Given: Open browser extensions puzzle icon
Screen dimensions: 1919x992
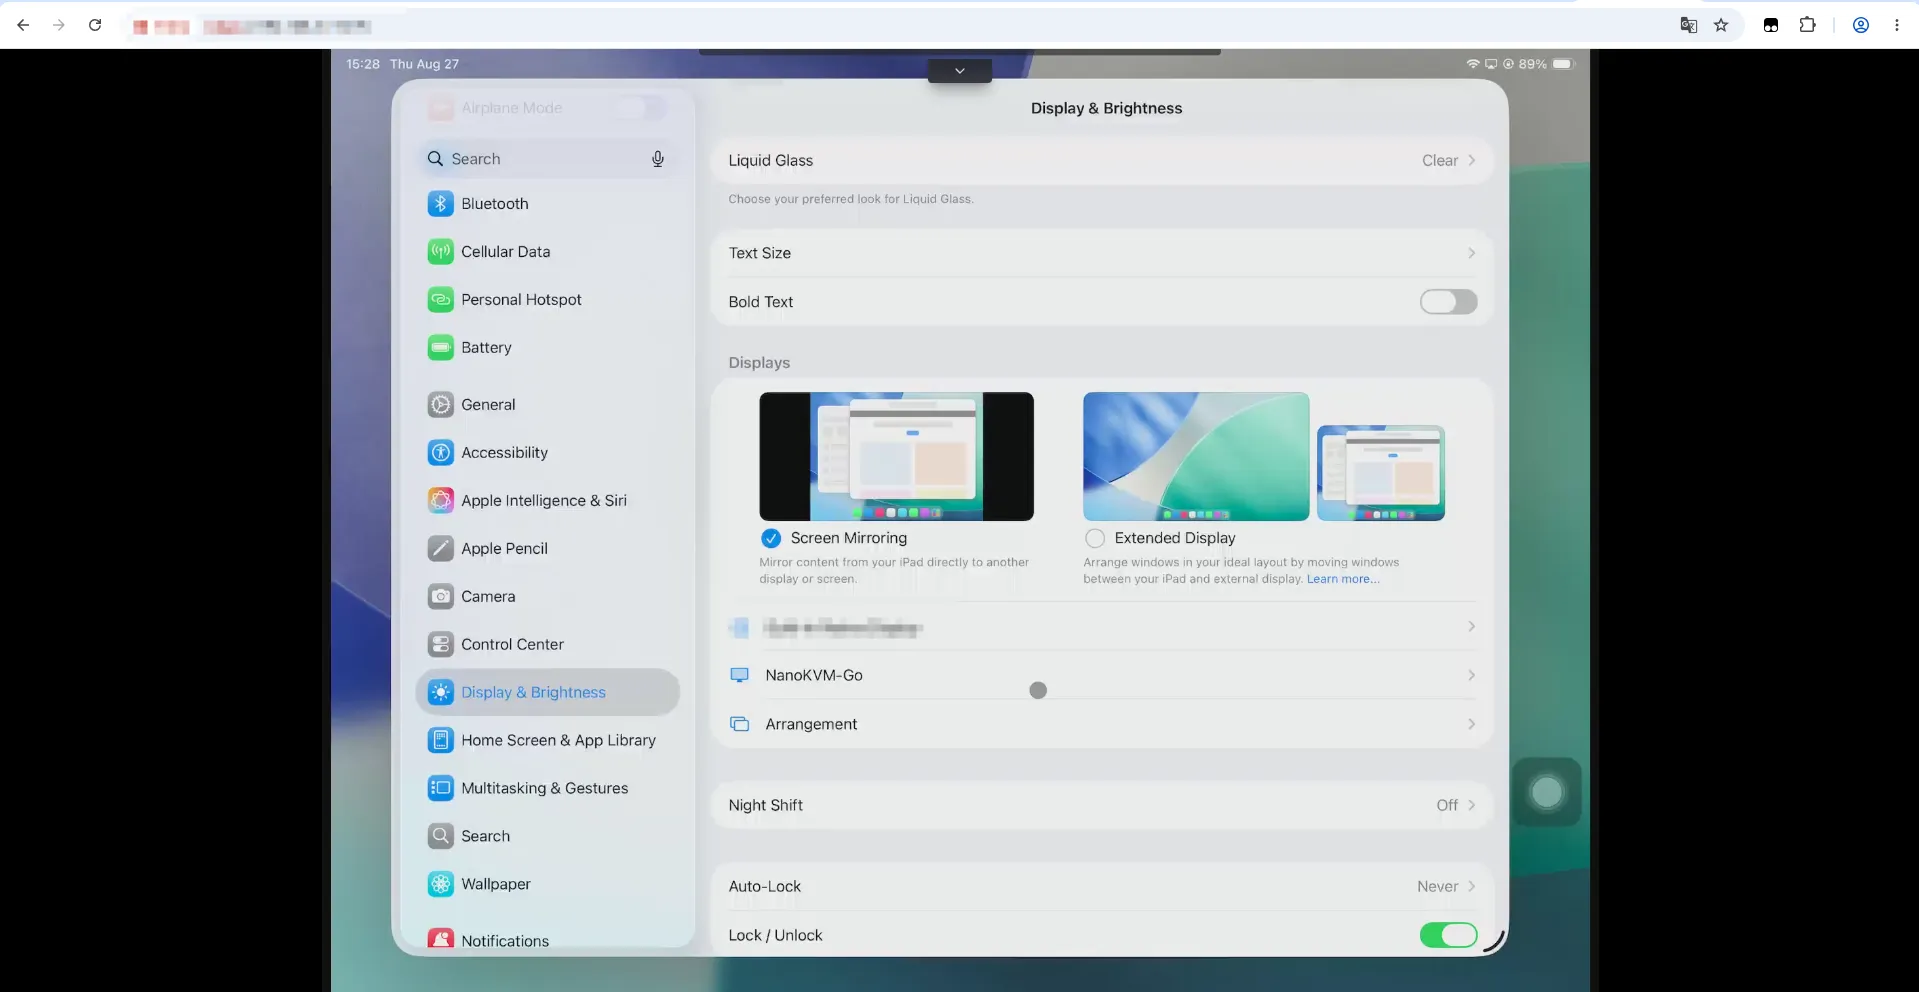Looking at the screenshot, I should coord(1807,25).
